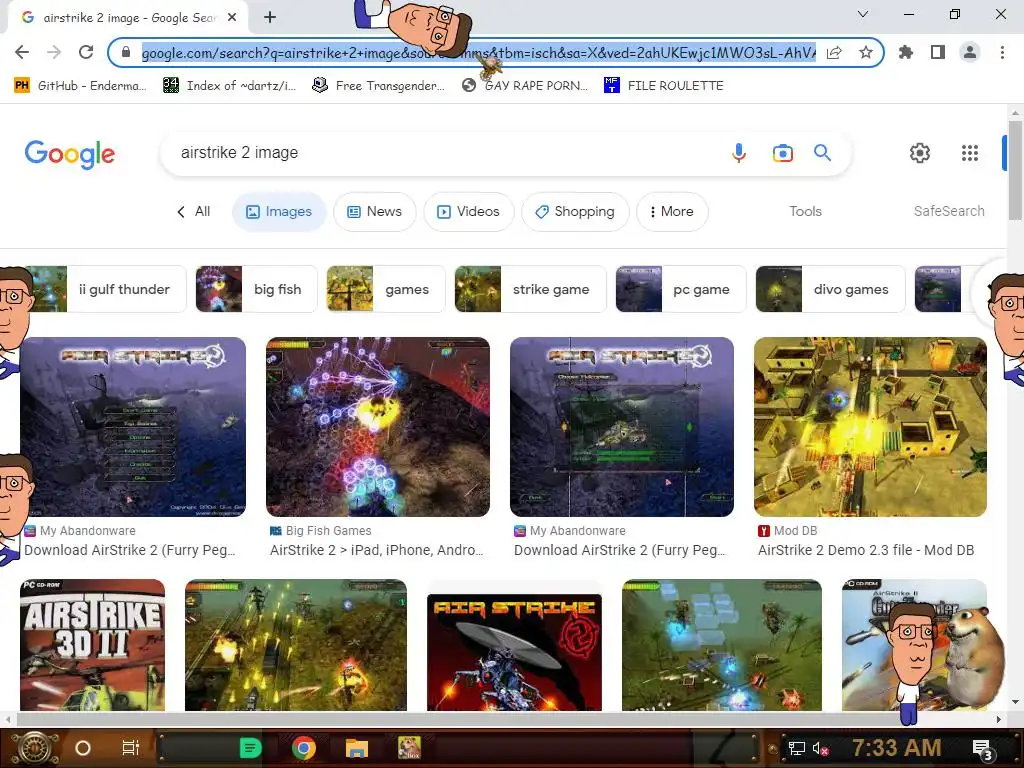The height and width of the screenshot is (768, 1024).
Task: Open Cortana circle on taskbar
Action: (x=82, y=748)
